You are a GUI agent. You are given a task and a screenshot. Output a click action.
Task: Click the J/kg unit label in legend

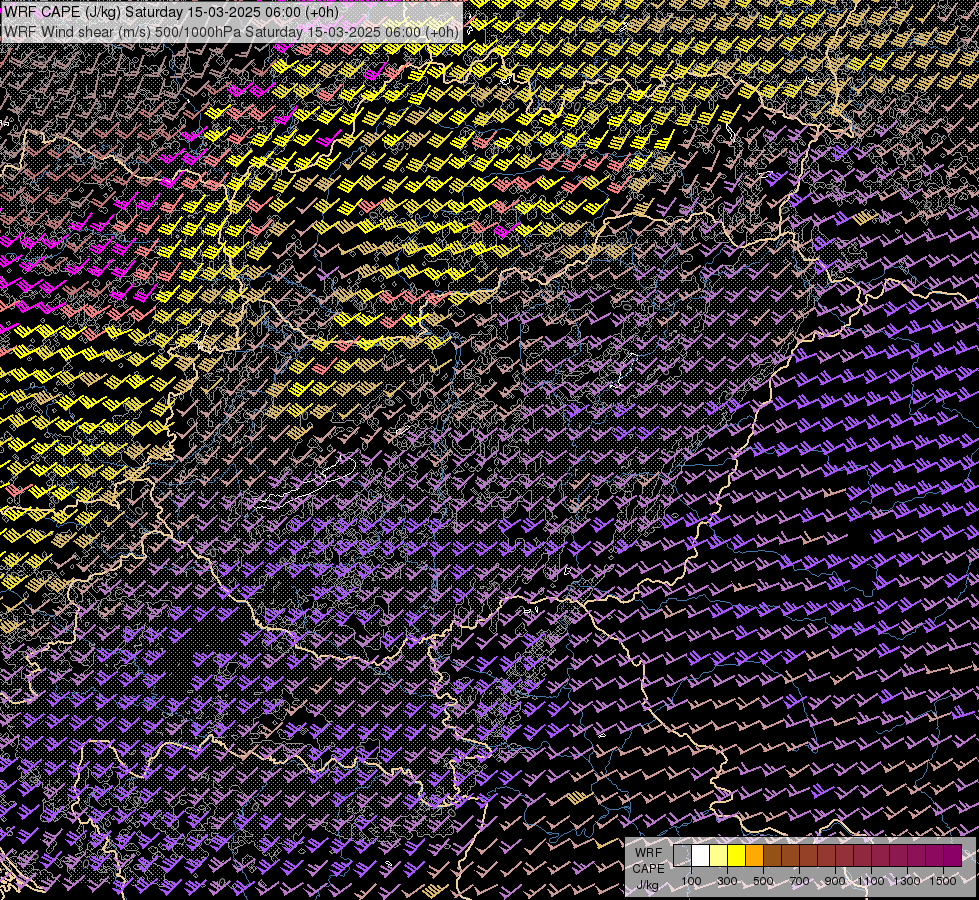[x=647, y=885]
